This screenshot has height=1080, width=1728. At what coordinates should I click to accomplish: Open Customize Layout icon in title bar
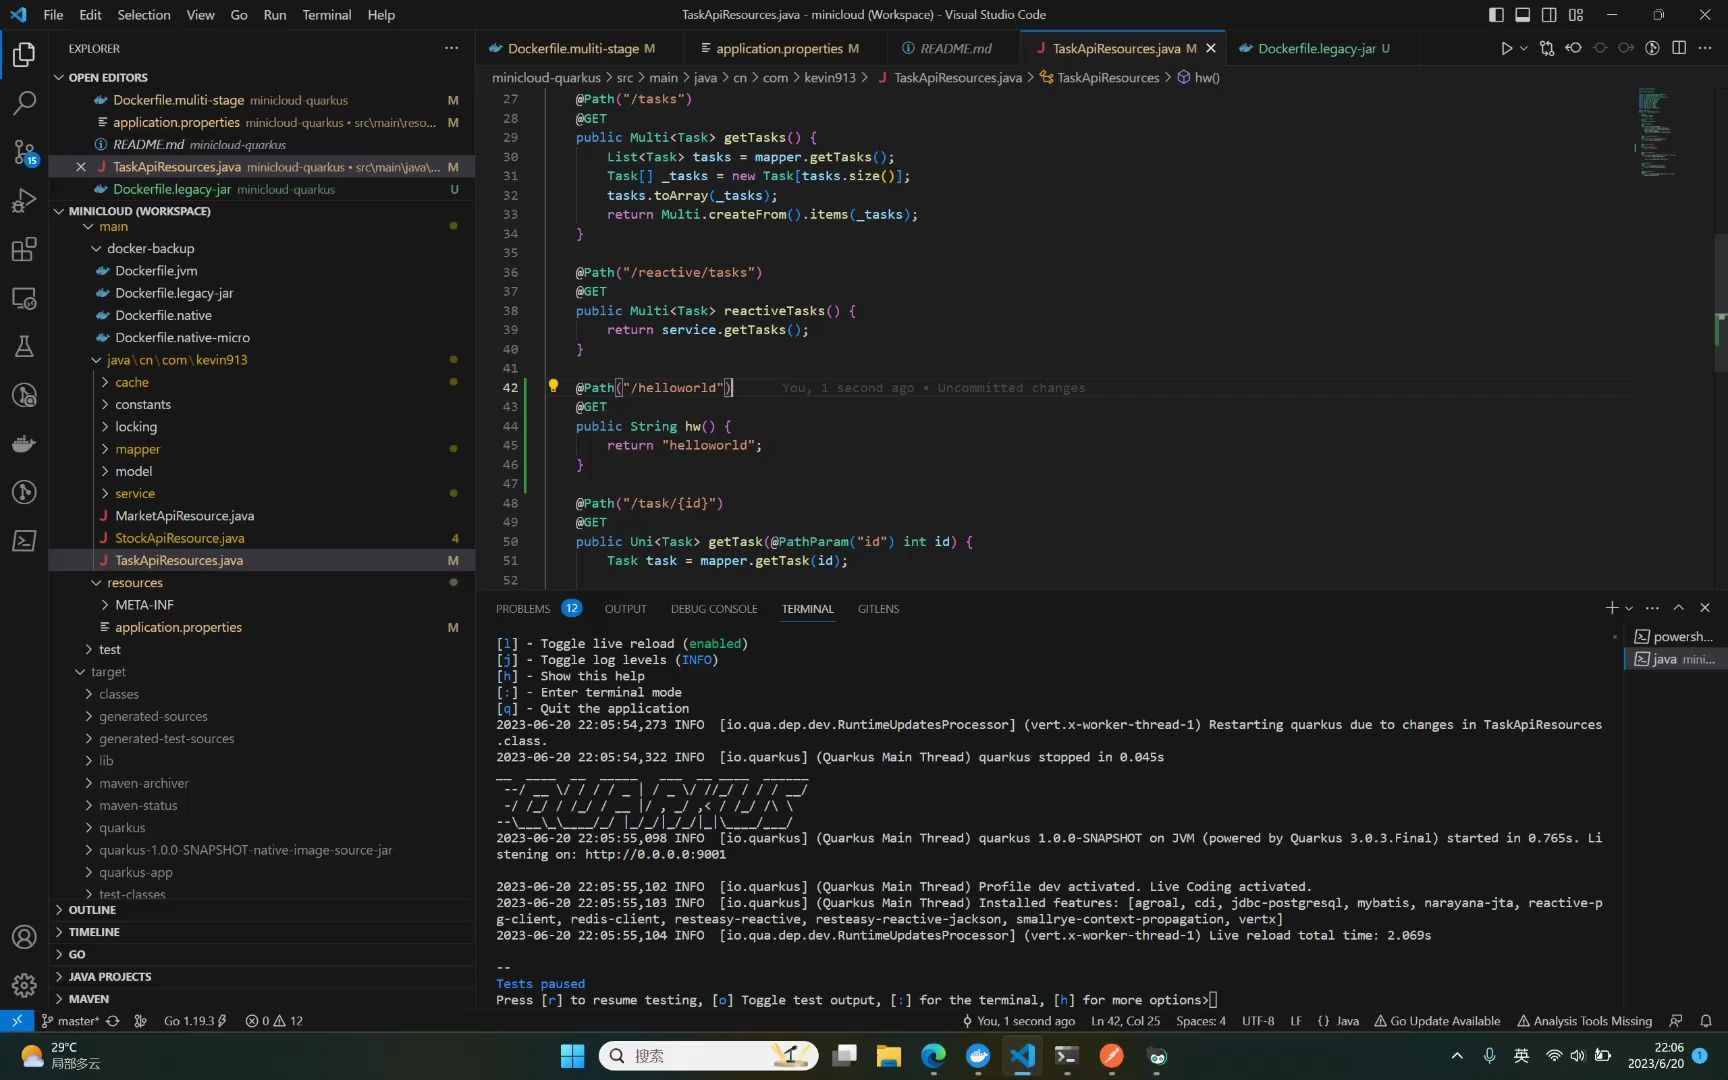(1576, 15)
